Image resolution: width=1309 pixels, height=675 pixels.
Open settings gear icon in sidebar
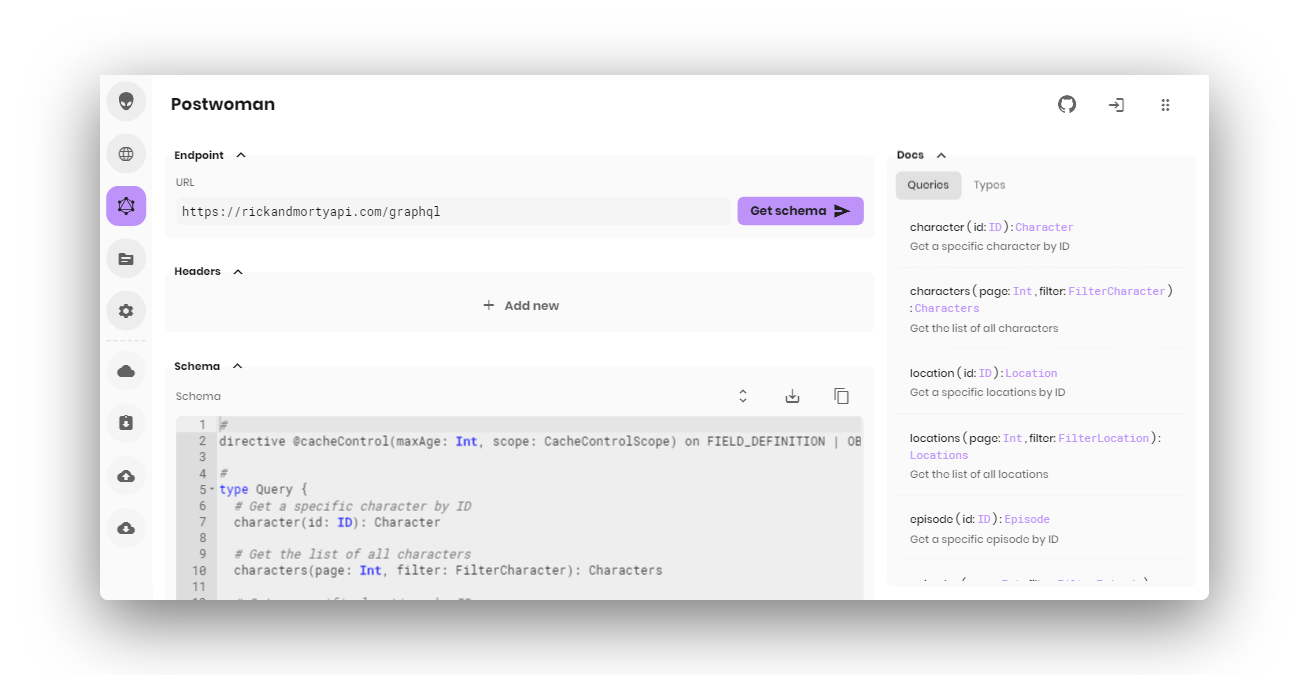click(126, 311)
